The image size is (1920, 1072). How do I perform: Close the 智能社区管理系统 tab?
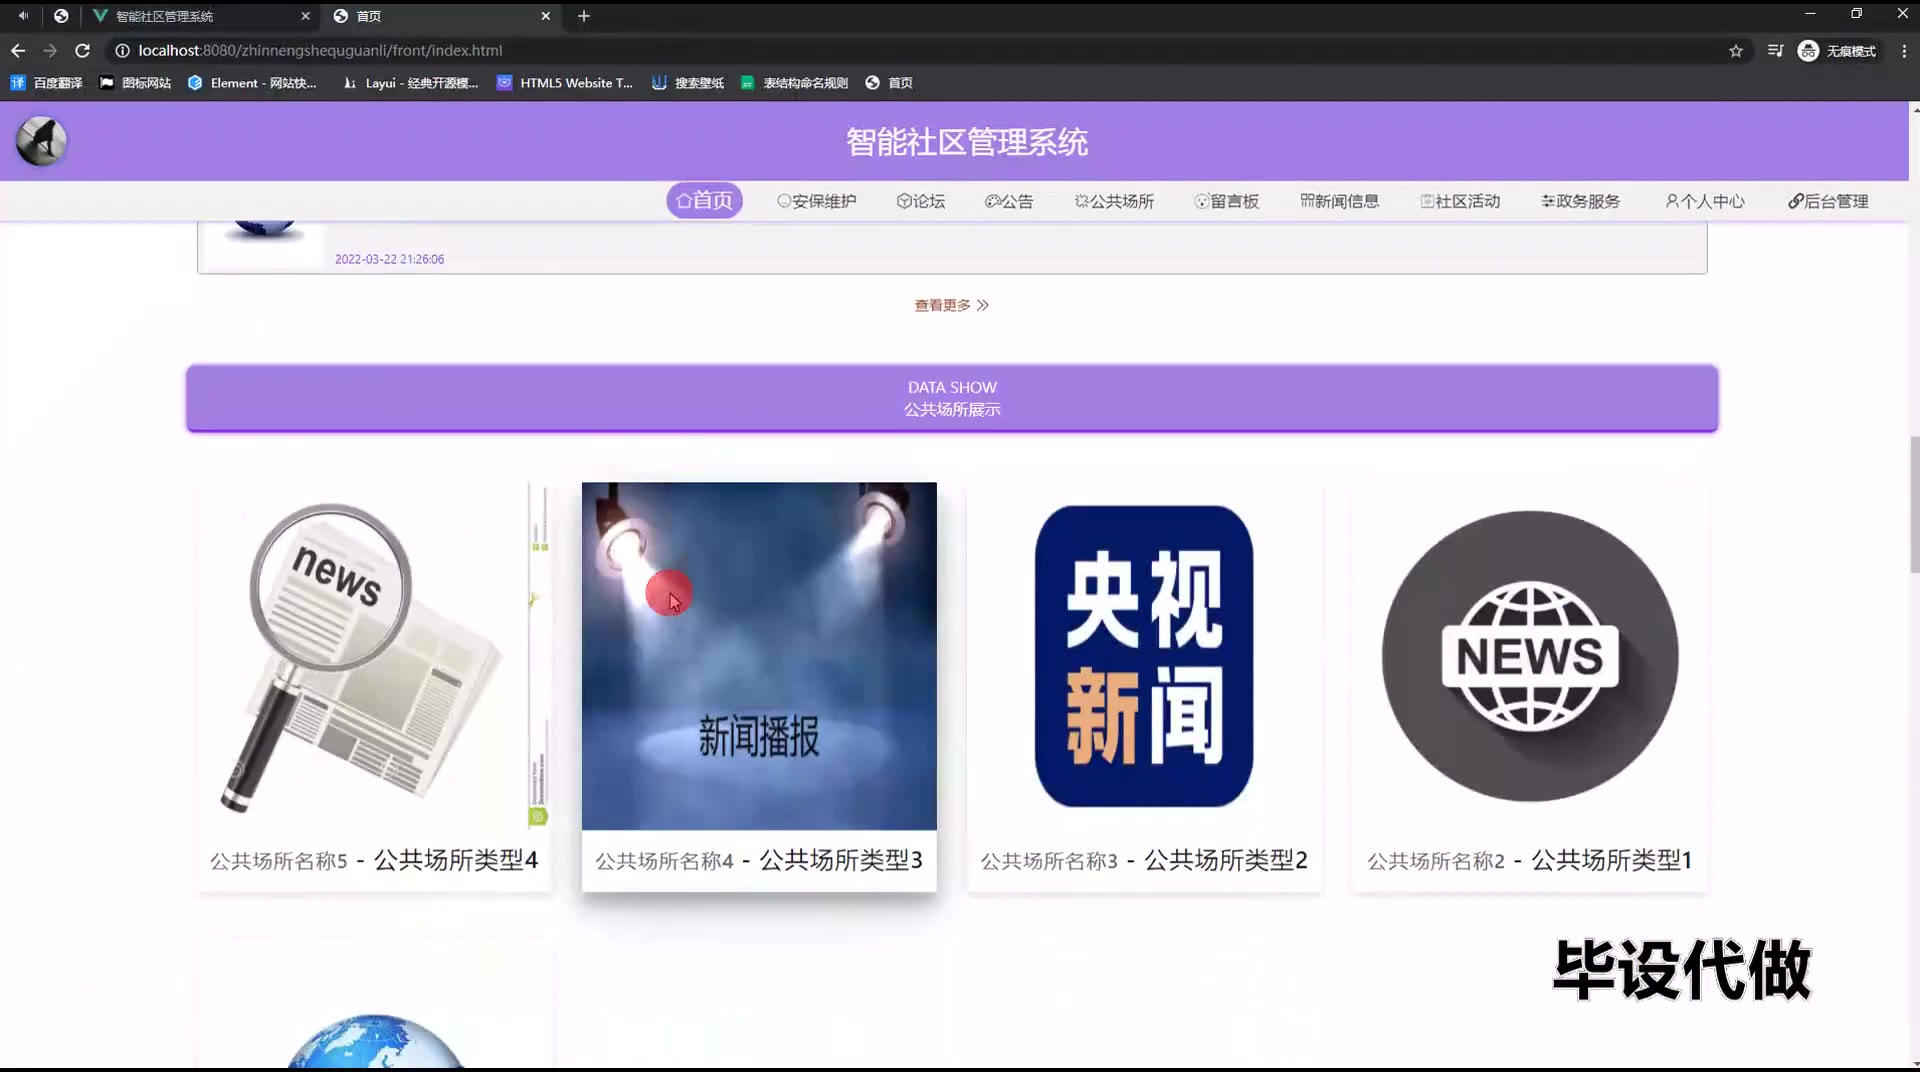pos(305,16)
